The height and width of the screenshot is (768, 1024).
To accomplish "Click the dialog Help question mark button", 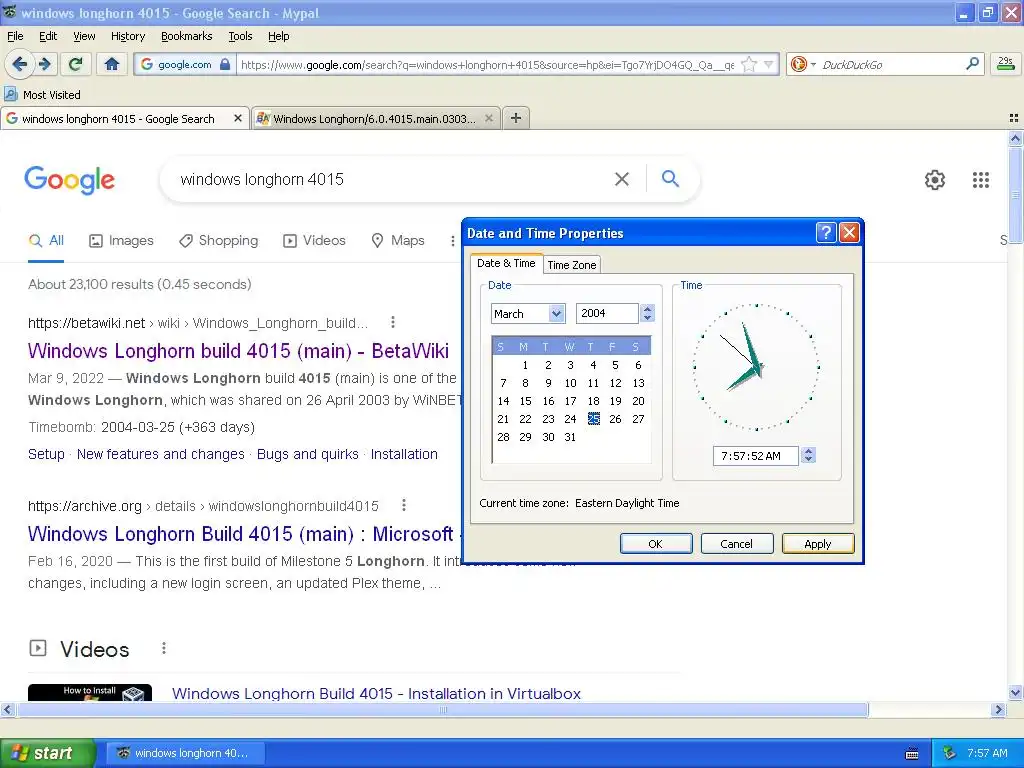I will (826, 232).
